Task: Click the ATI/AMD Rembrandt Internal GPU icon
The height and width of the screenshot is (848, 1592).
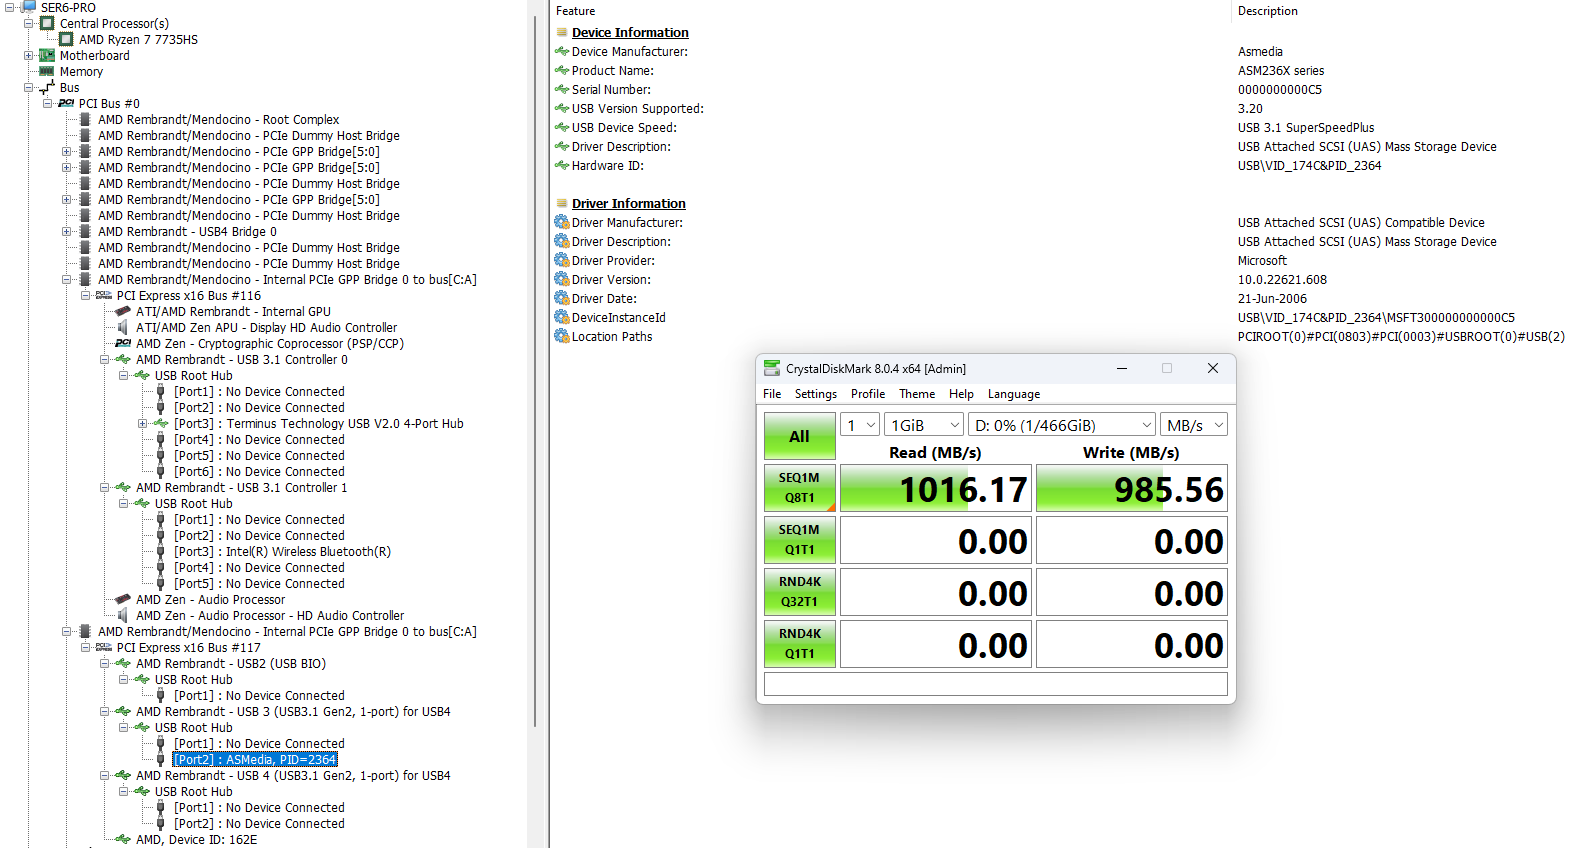Action: coord(123,311)
